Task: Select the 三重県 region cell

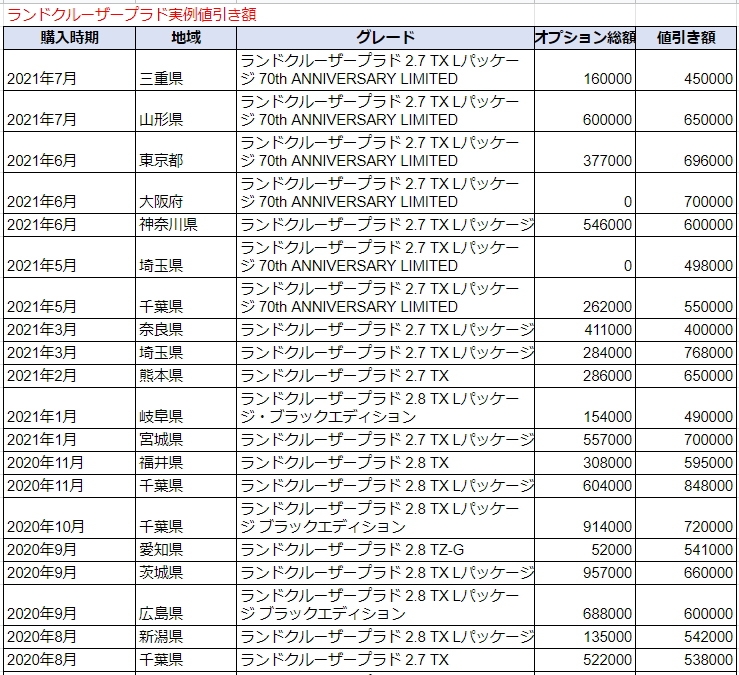Action: 186,70
